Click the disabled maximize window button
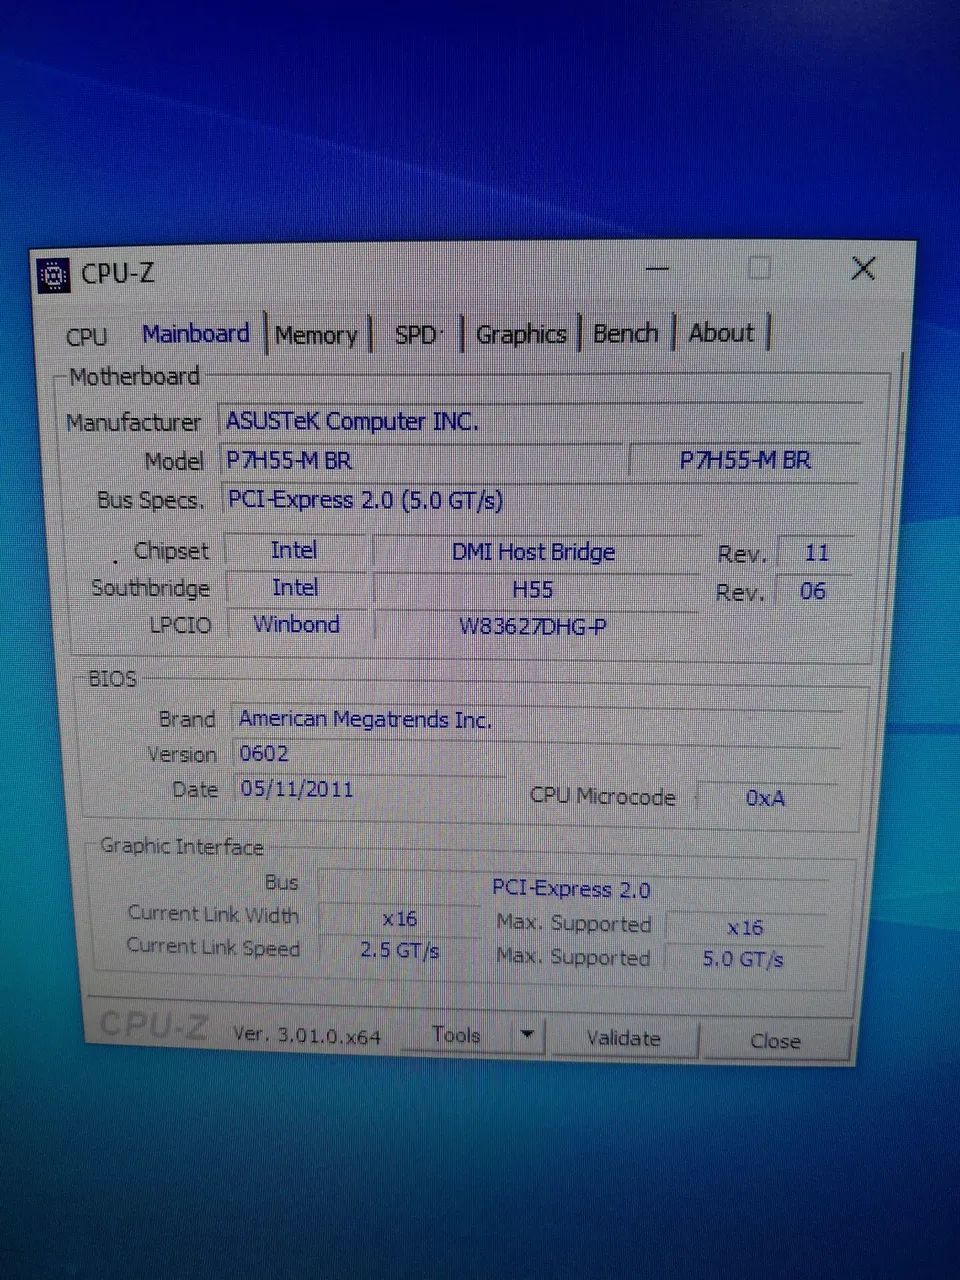 click(x=760, y=267)
